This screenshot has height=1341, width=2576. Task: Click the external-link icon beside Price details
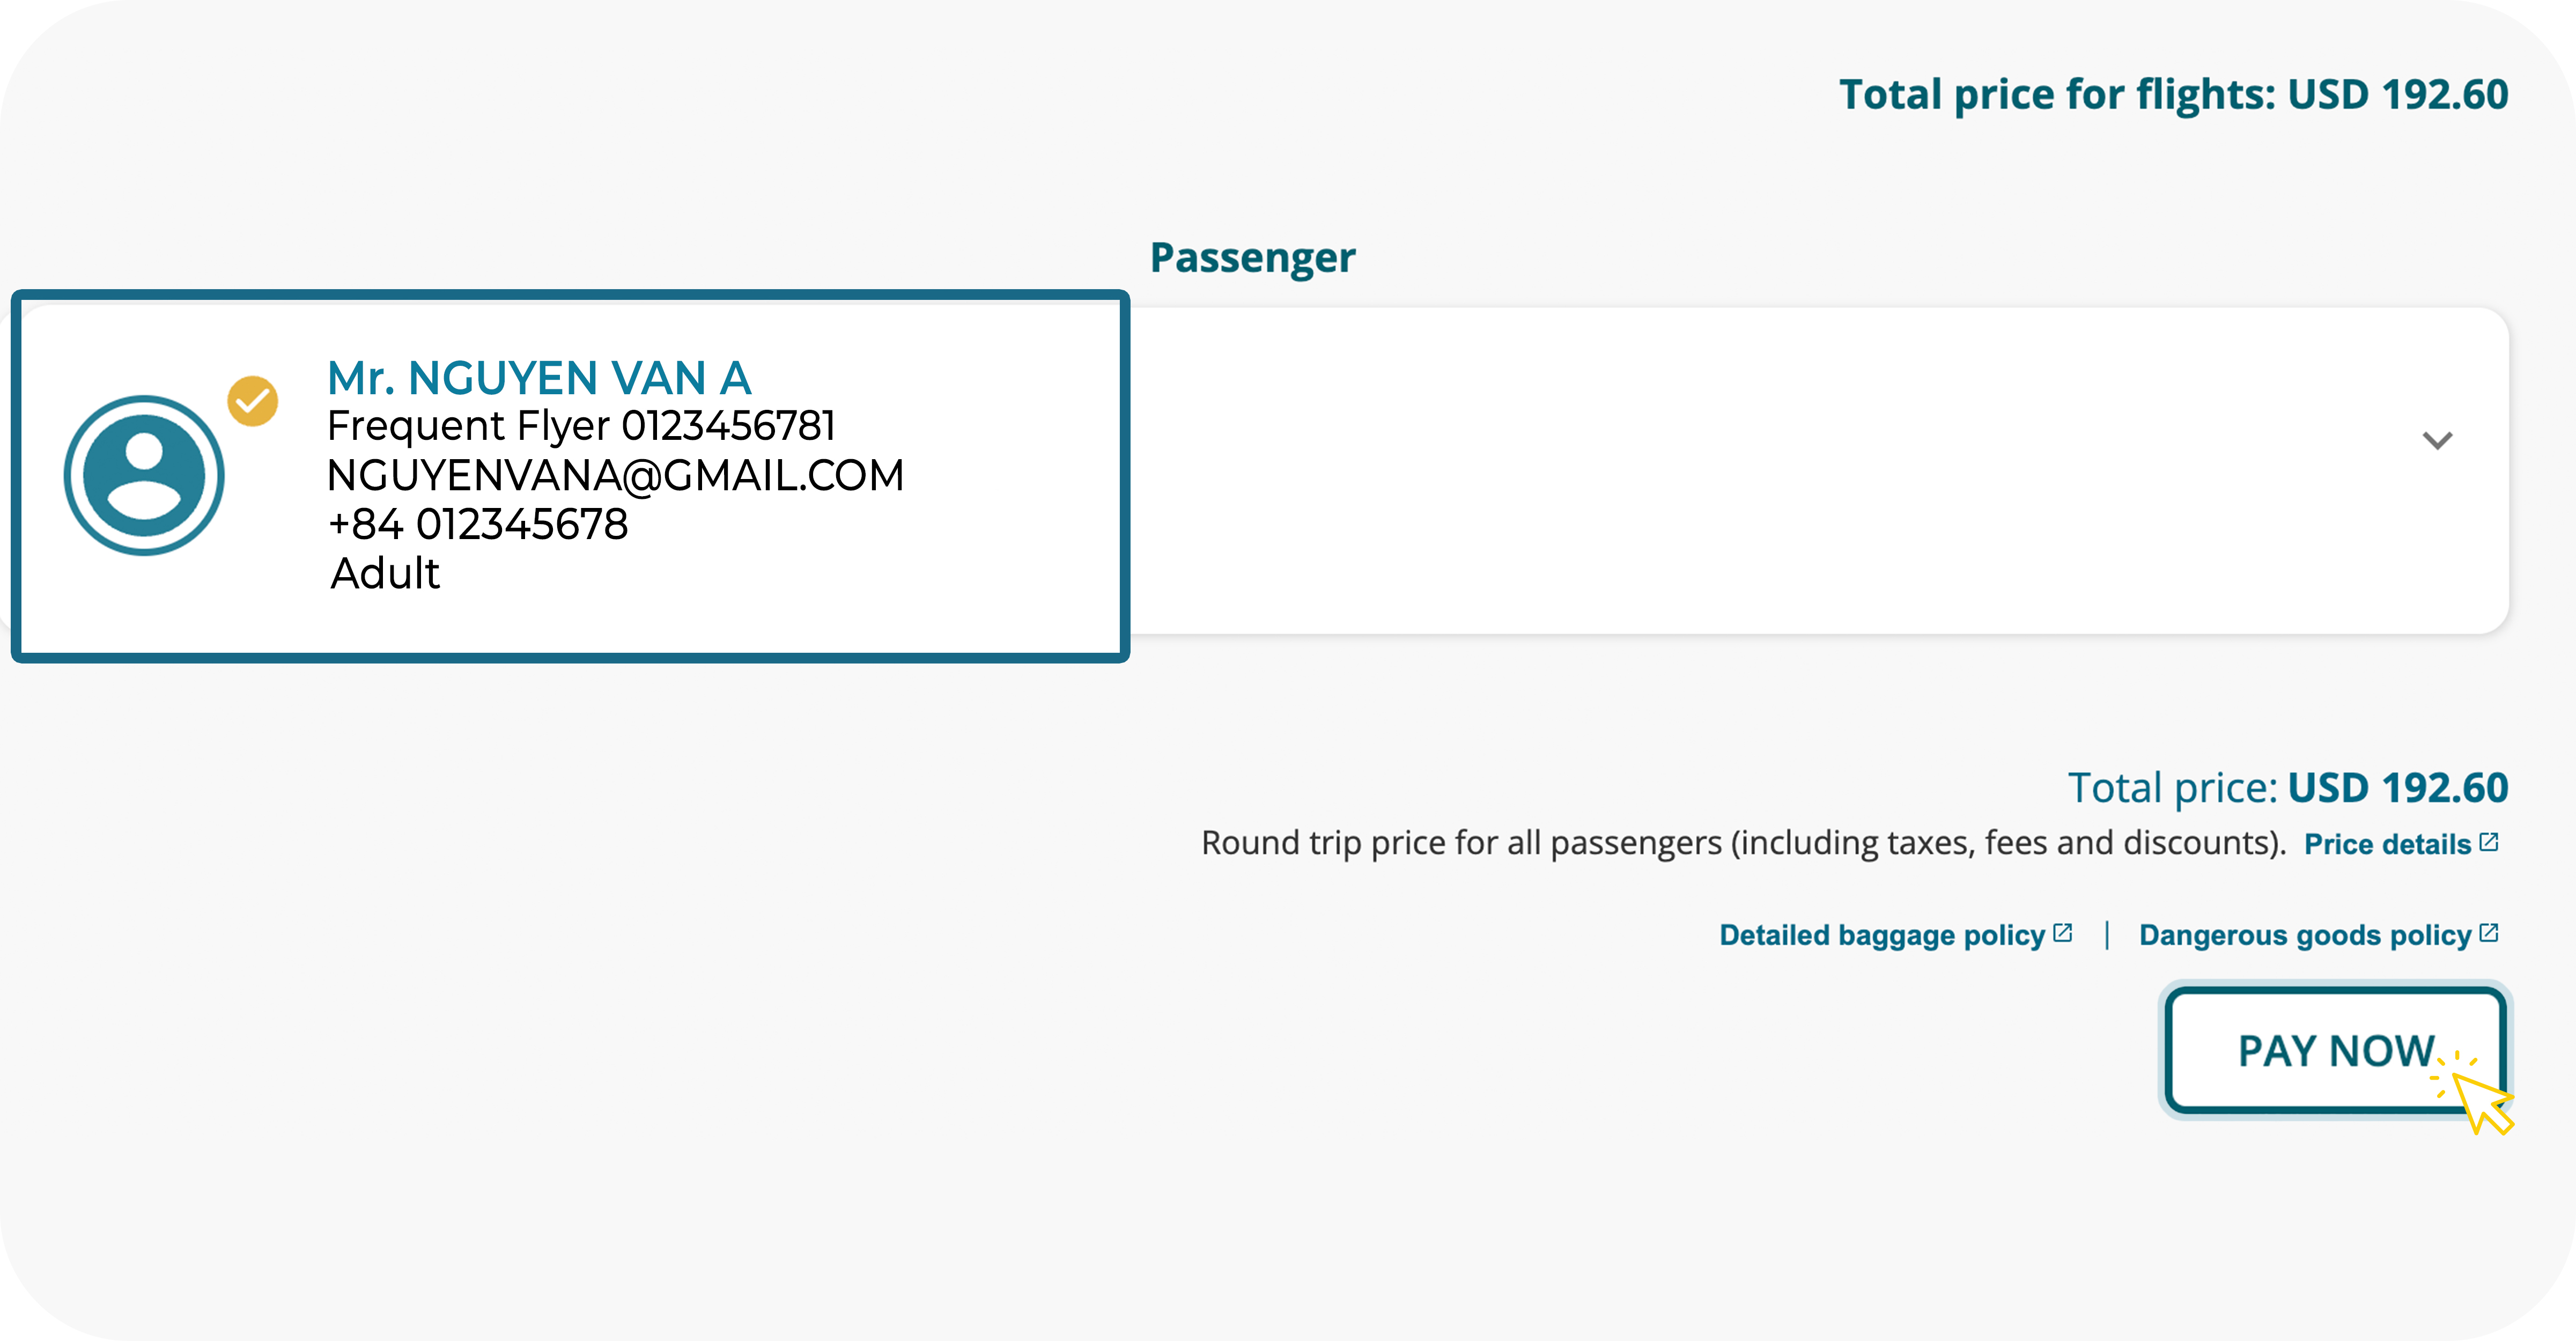point(2489,842)
